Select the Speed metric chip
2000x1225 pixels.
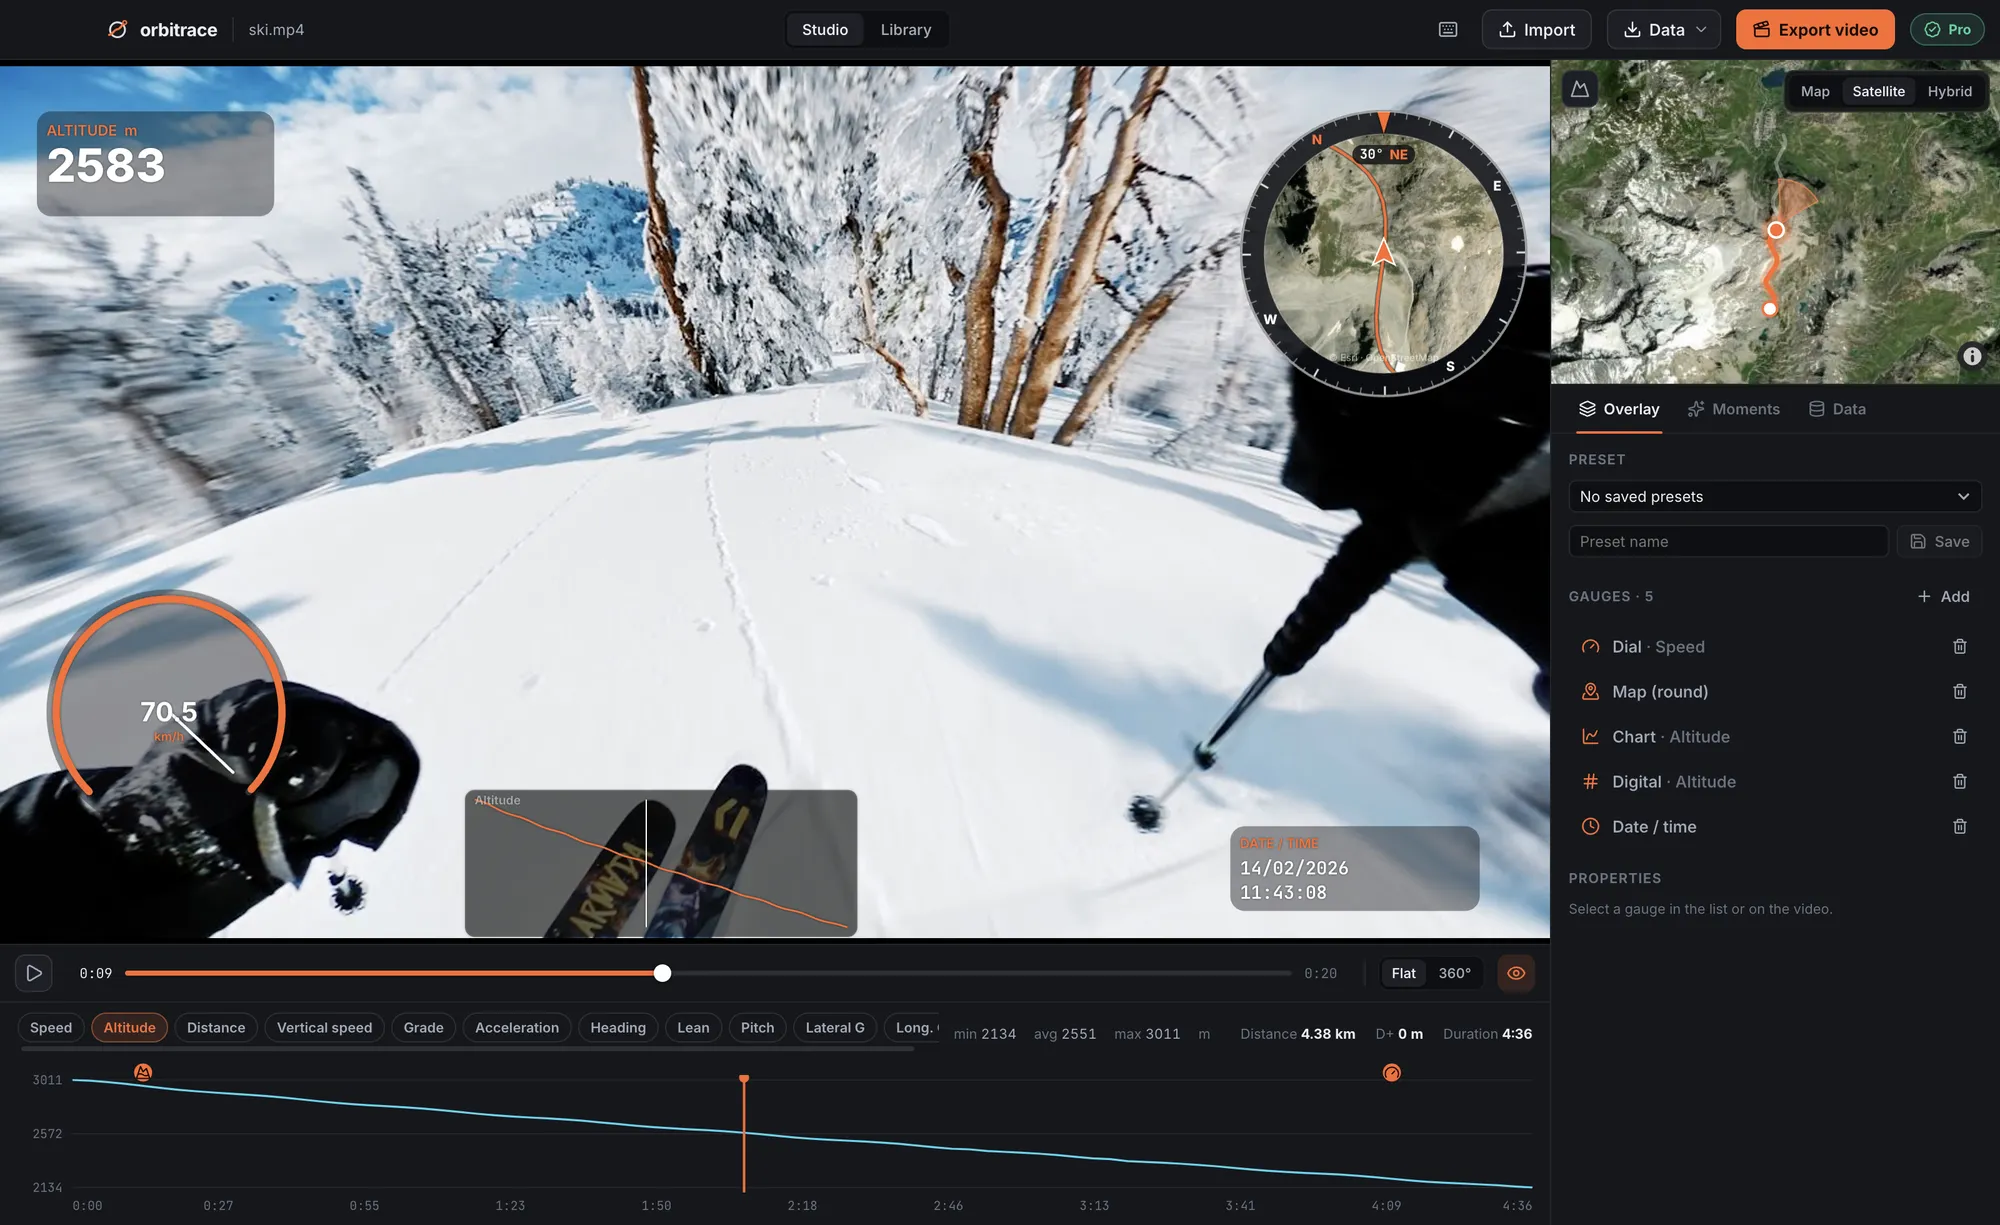[51, 1028]
